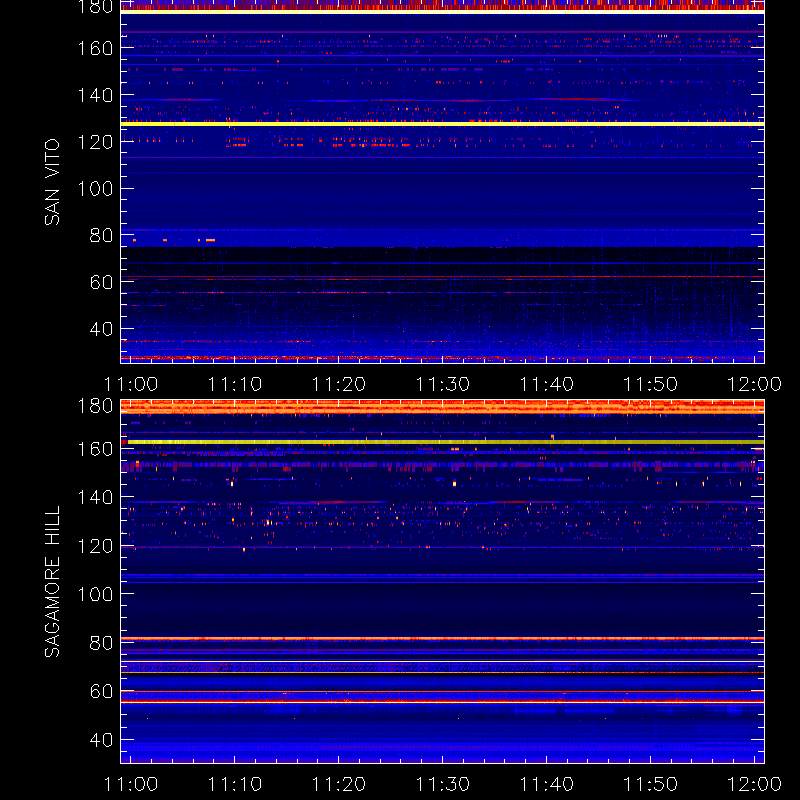Image resolution: width=800 pixels, height=800 pixels.
Task: Pick the 11:30 label under Sagamore Hill plot
Action: tap(443, 784)
